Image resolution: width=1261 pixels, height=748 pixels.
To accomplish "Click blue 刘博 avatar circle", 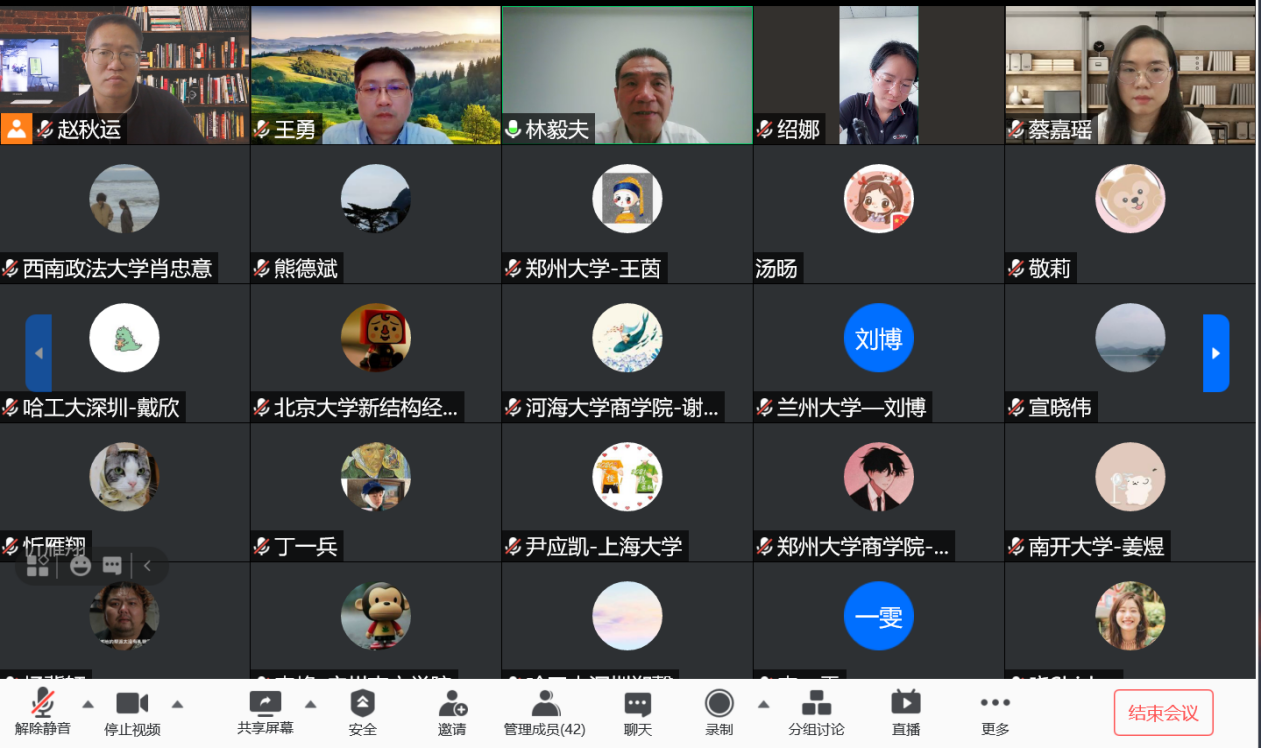I will pos(879,338).
